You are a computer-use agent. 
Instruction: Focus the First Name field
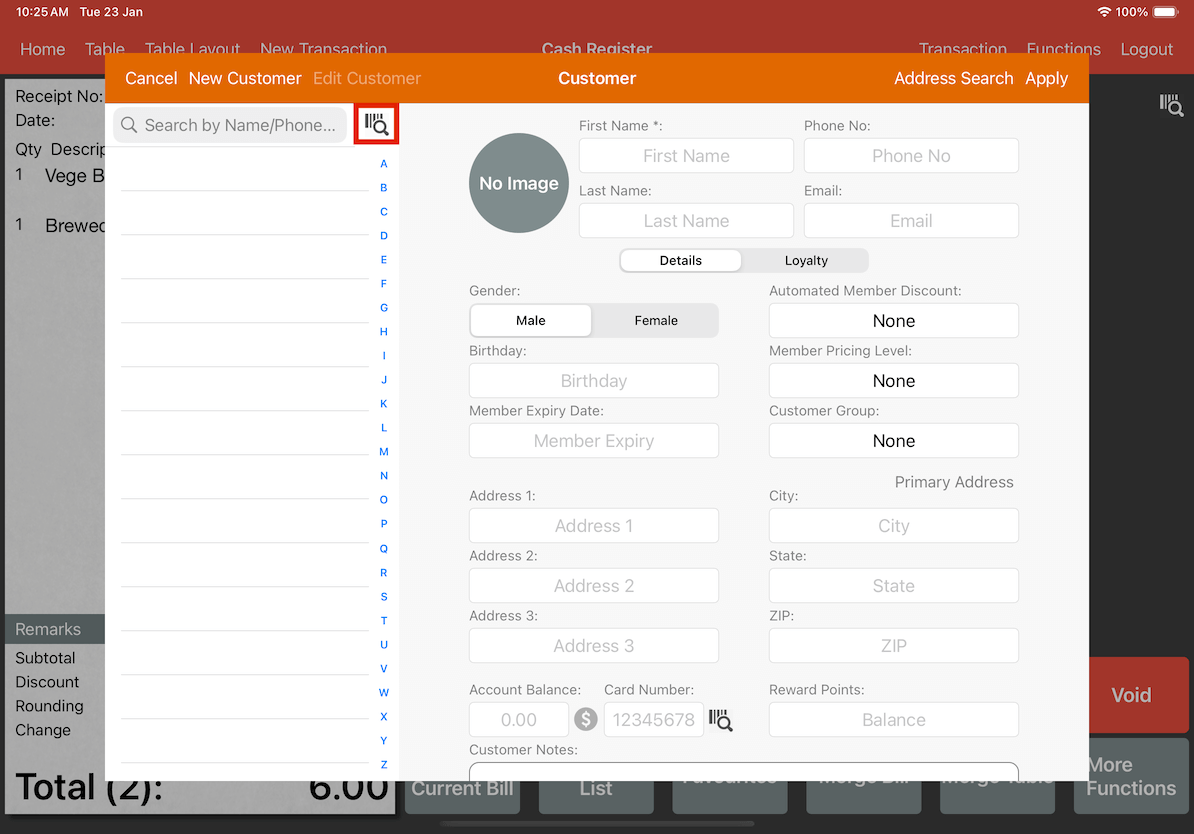click(x=686, y=156)
